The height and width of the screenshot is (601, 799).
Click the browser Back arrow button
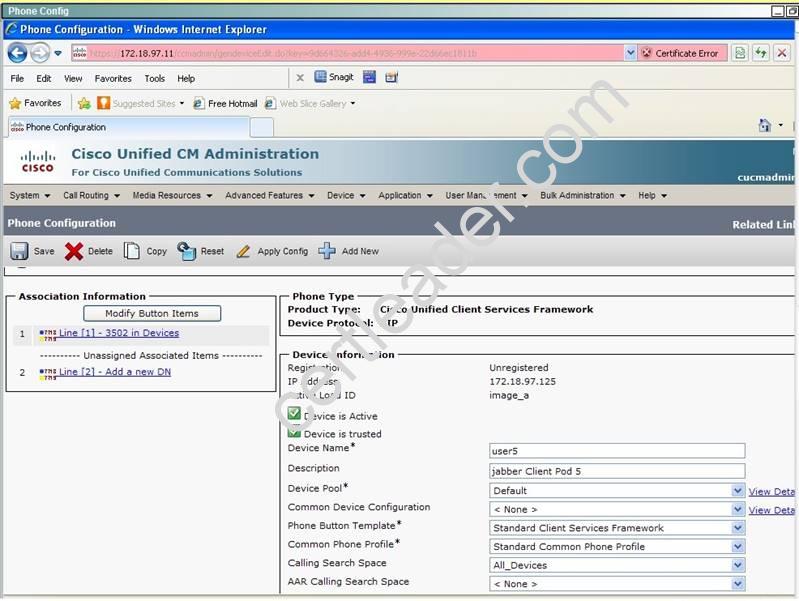[x=17, y=53]
